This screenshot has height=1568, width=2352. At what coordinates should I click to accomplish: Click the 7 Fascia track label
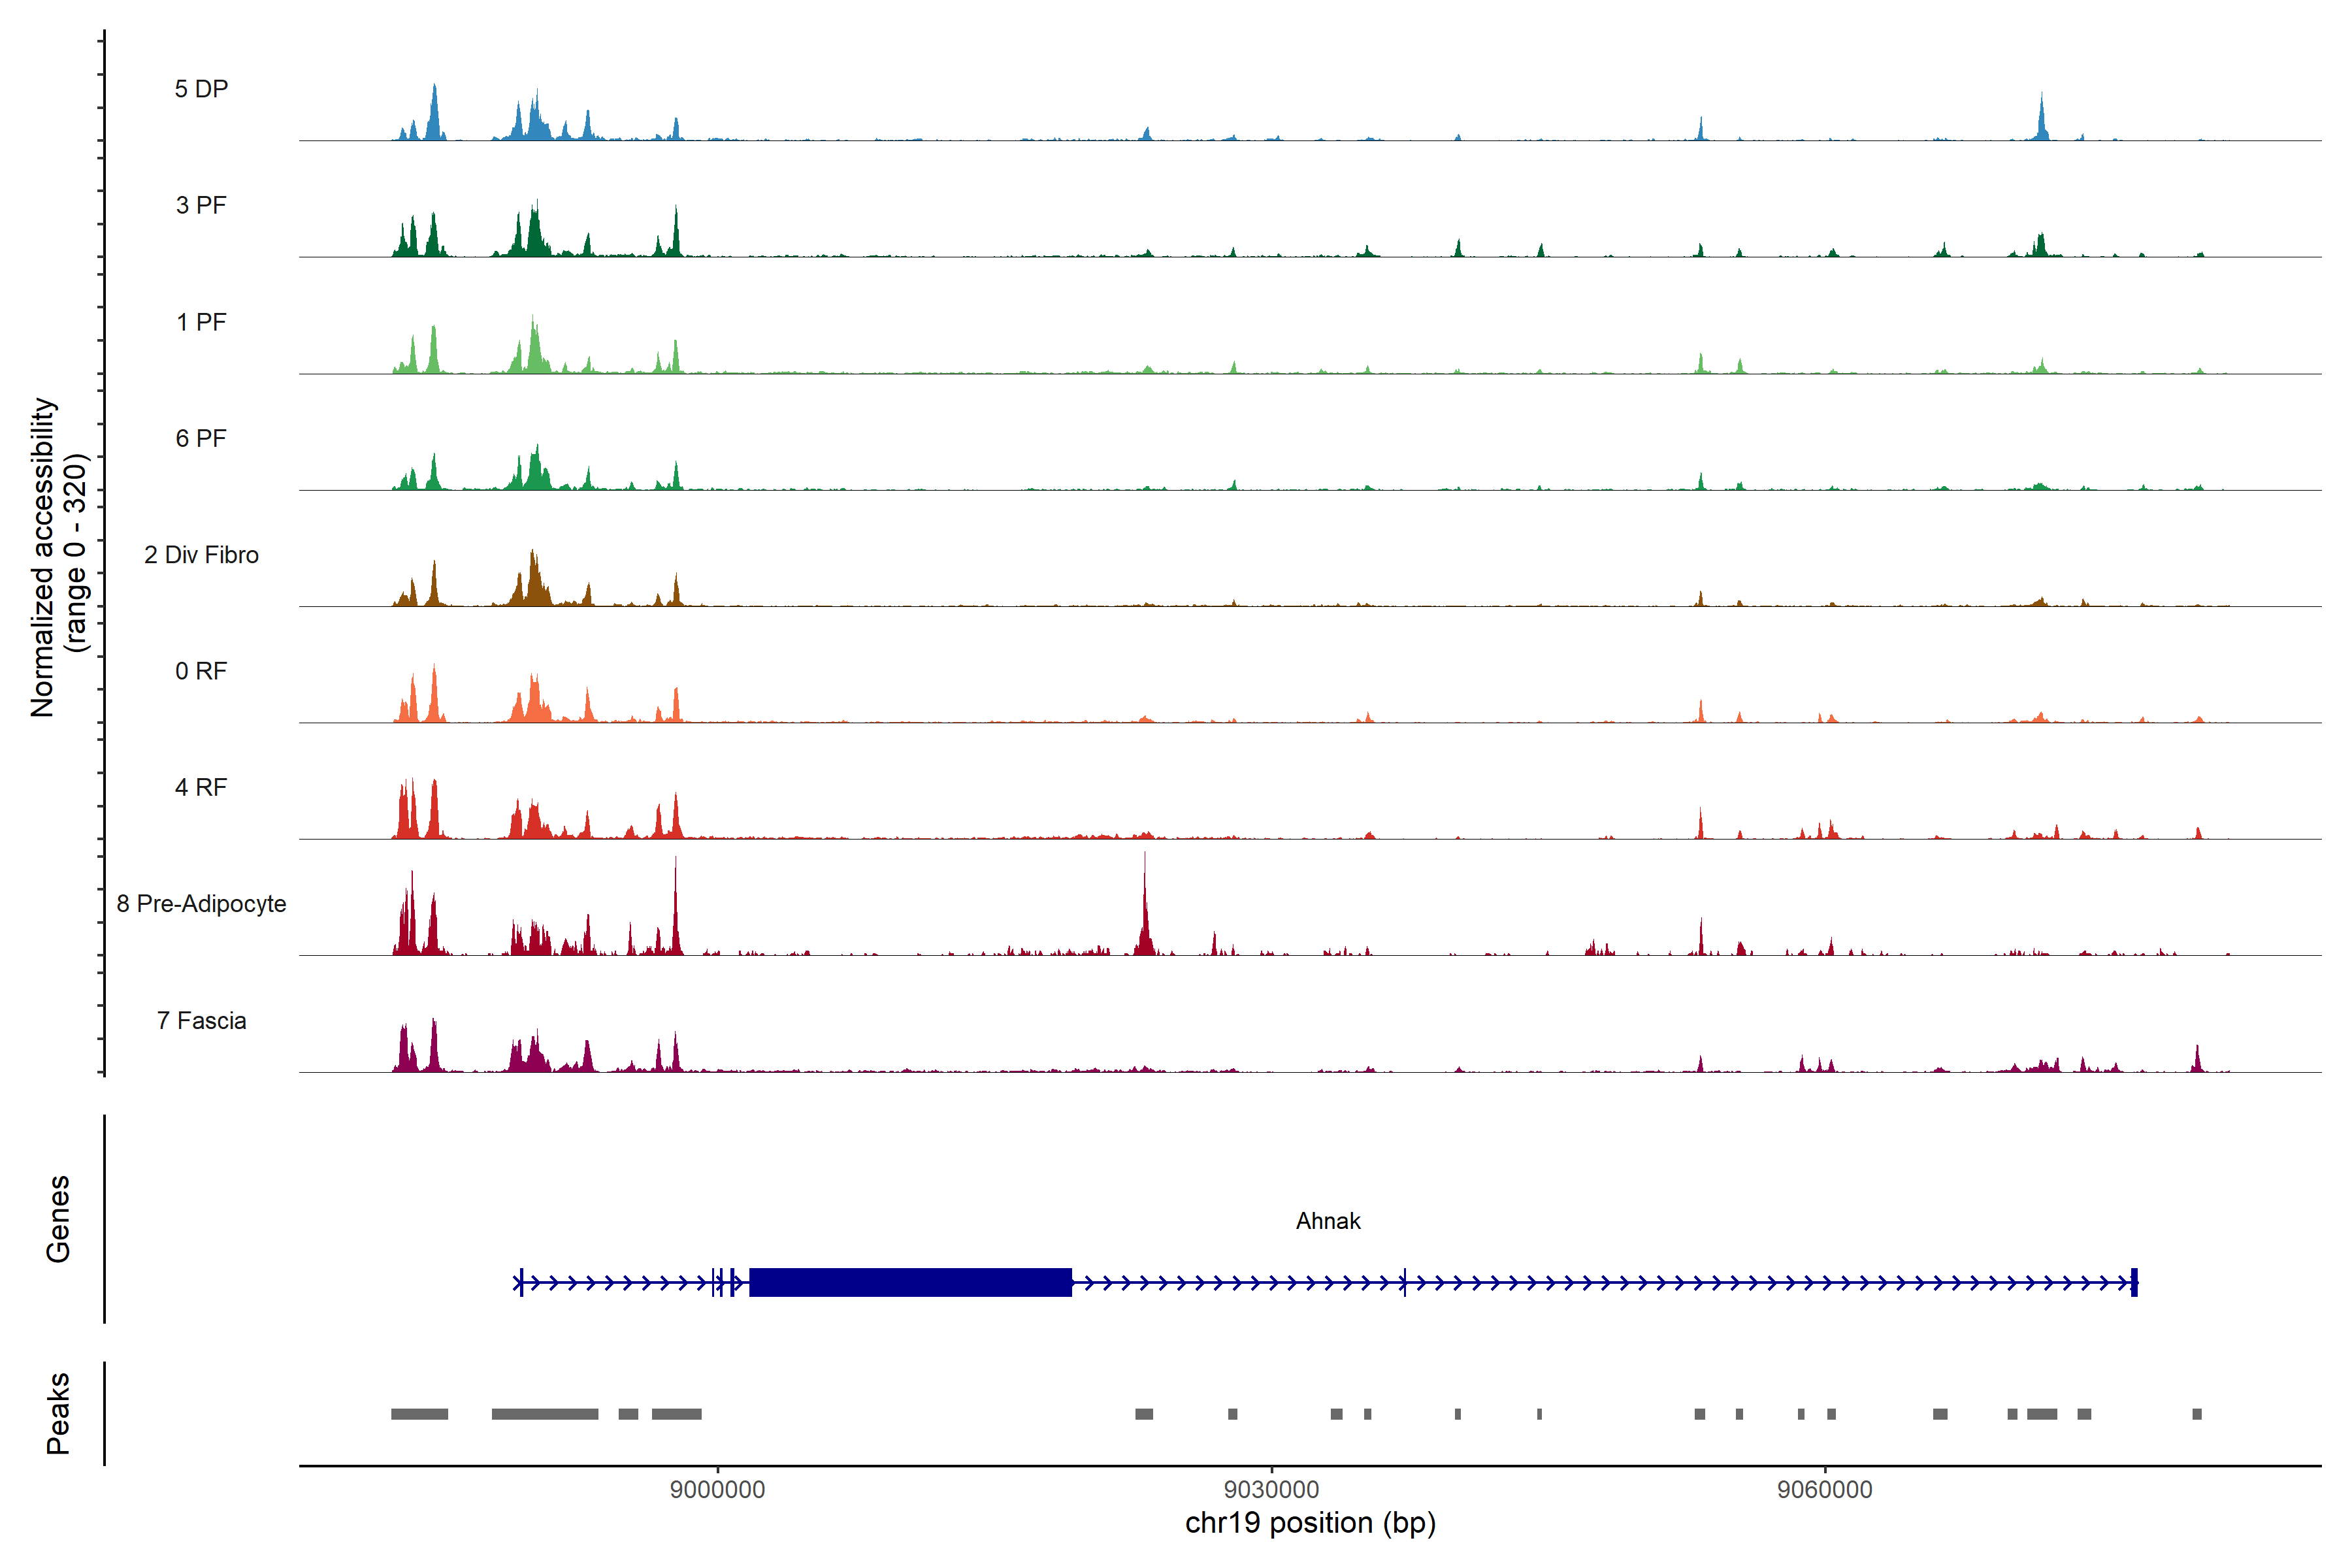click(201, 1020)
